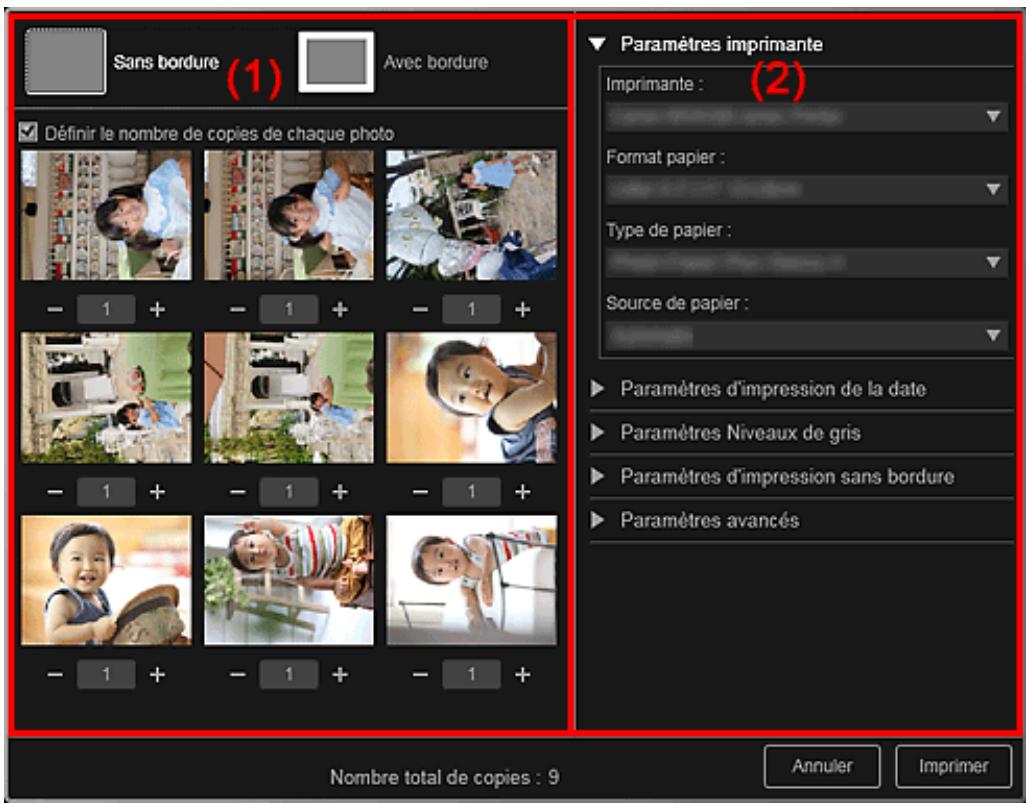Click plus under top-right photo

521,309
